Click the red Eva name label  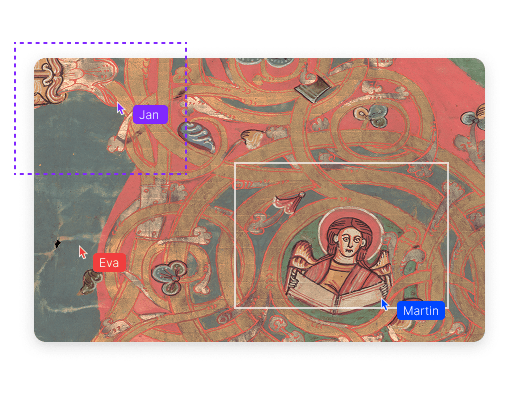pos(109,263)
